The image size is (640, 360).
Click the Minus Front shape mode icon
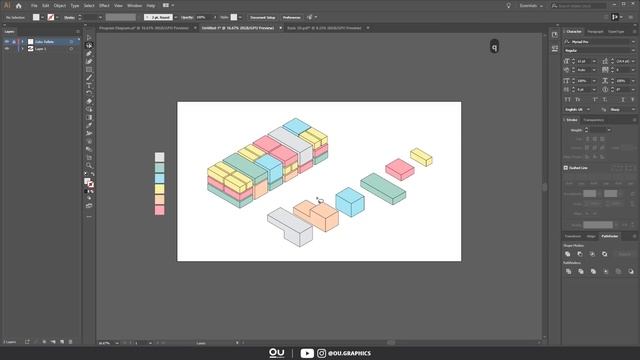(580, 254)
